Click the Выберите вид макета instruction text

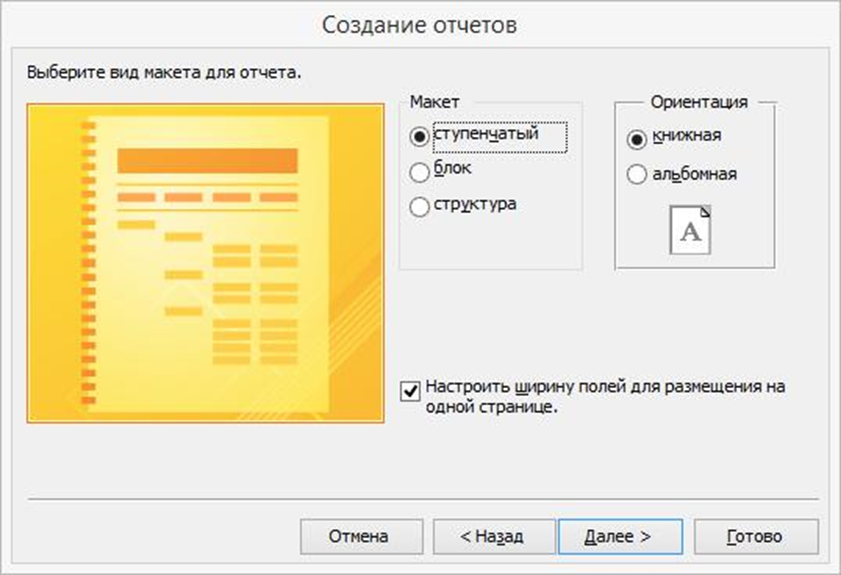click(164, 72)
